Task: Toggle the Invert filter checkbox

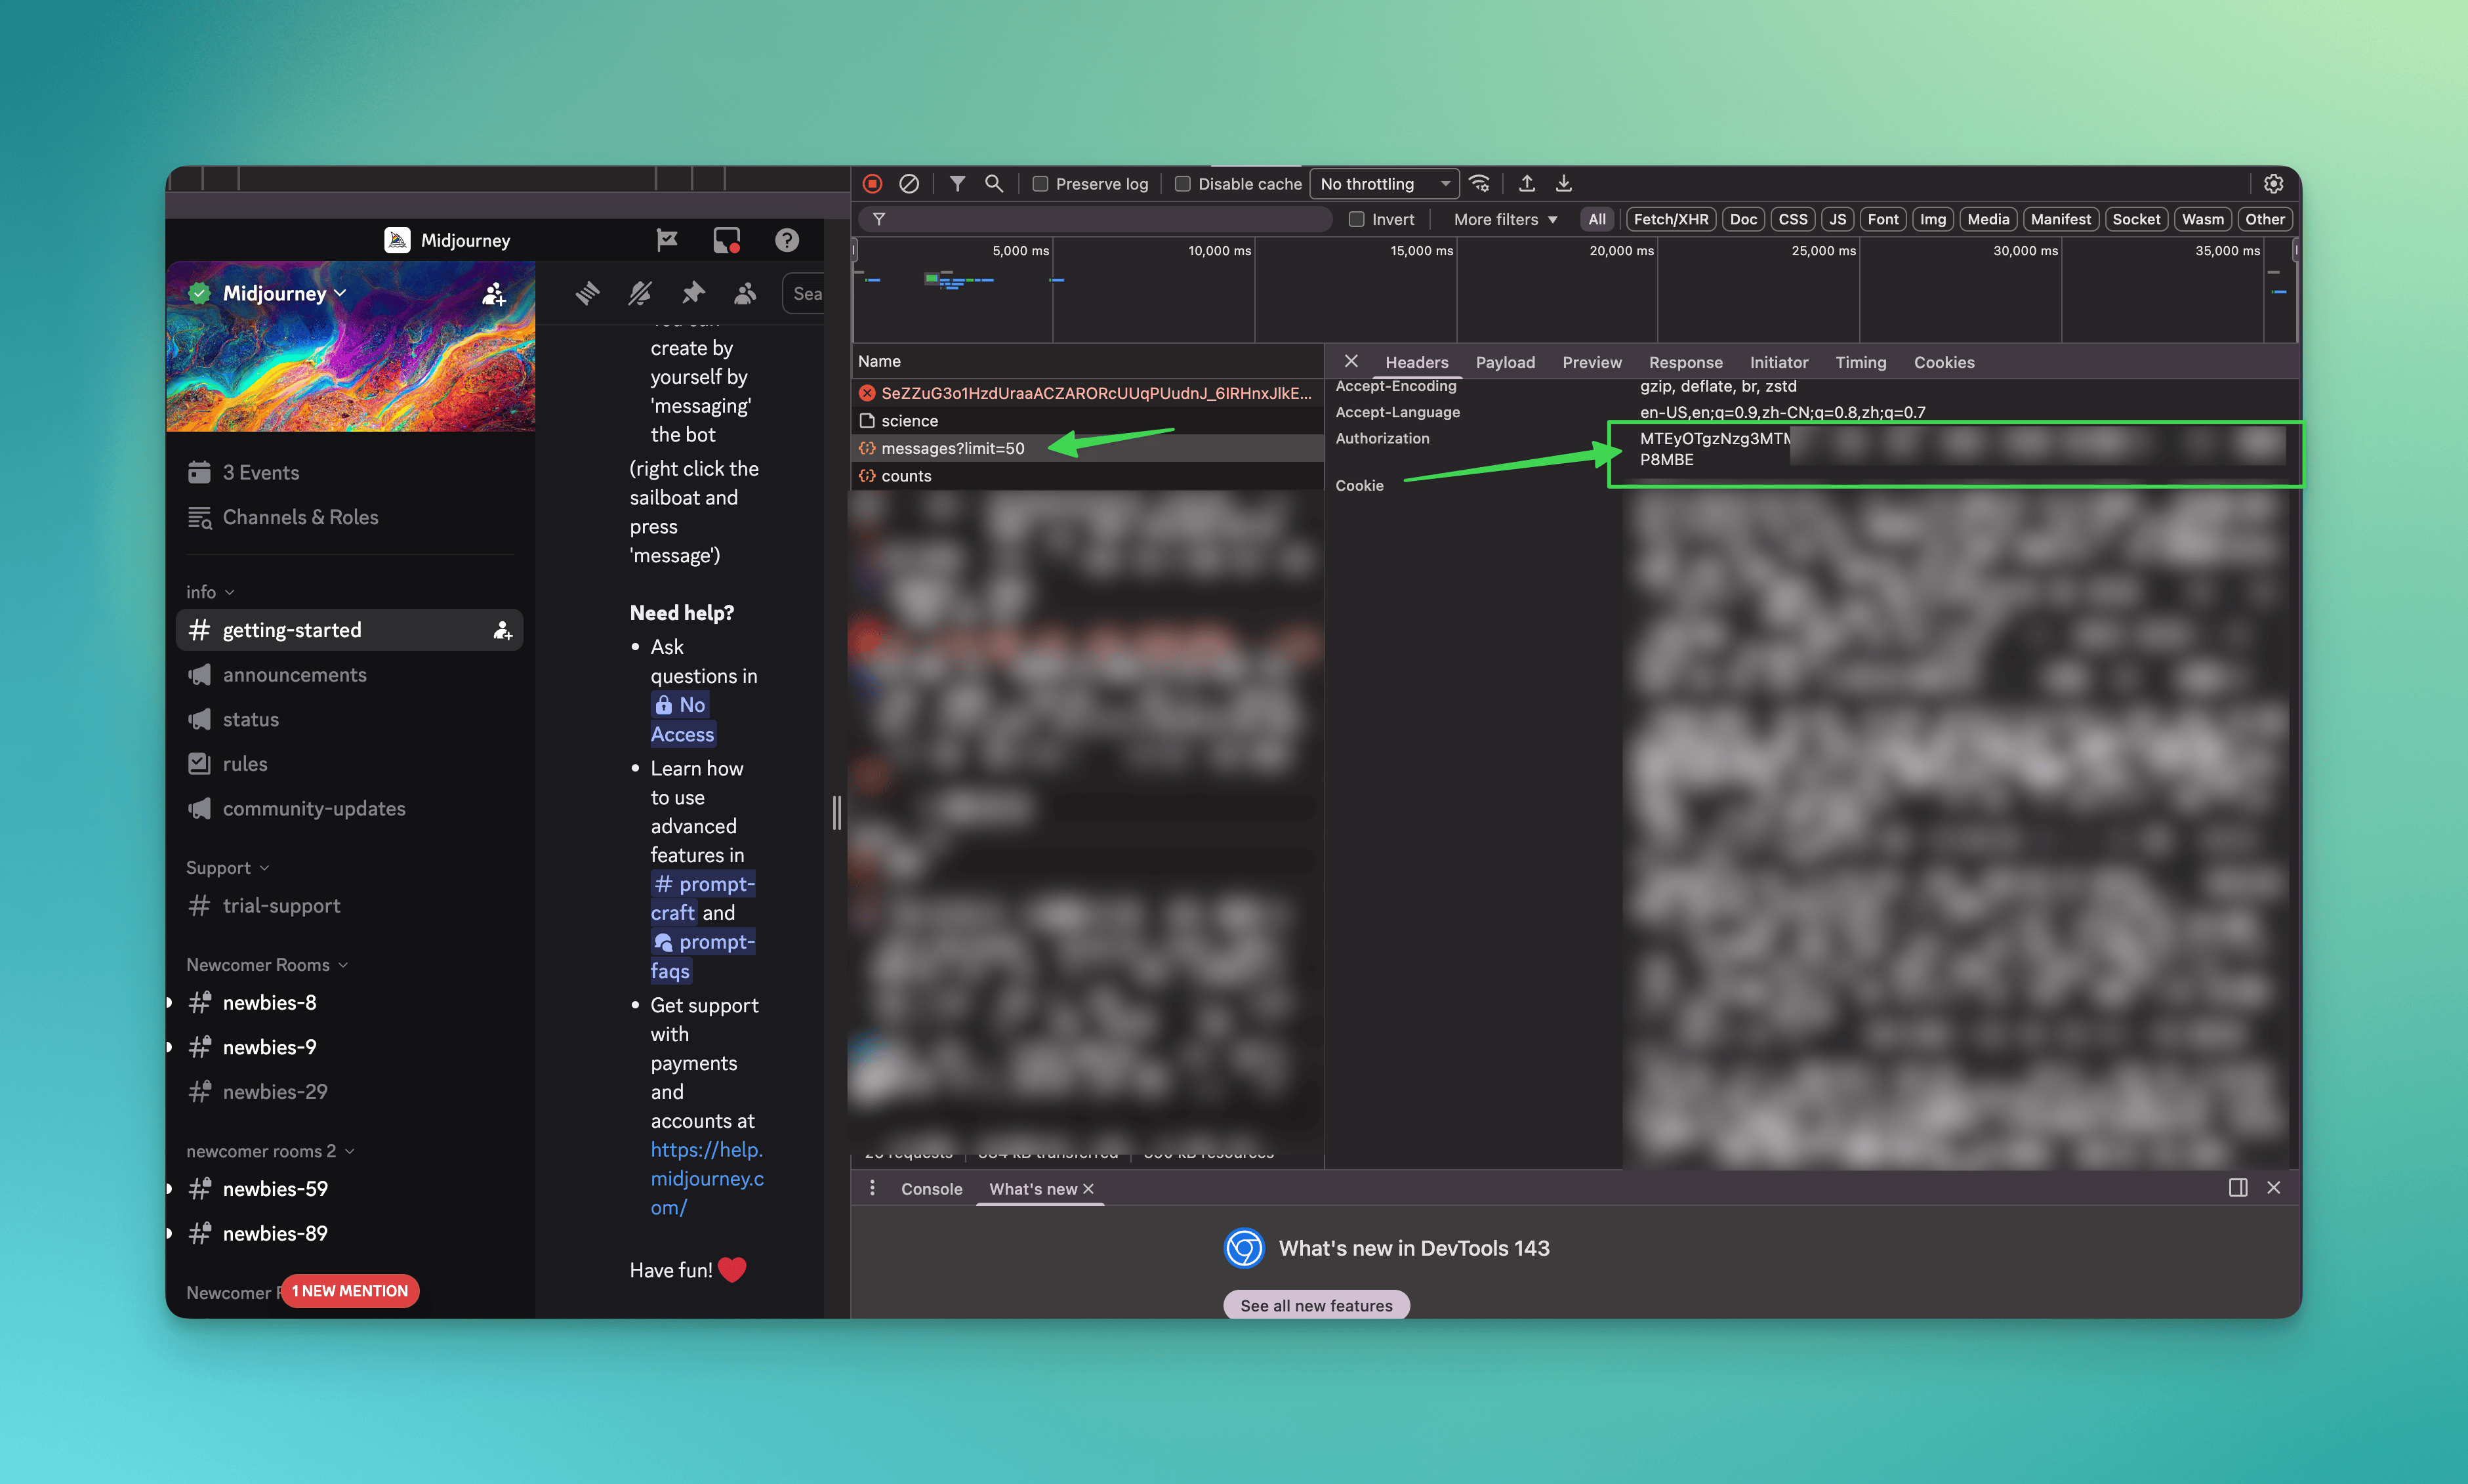Action: click(x=1356, y=219)
